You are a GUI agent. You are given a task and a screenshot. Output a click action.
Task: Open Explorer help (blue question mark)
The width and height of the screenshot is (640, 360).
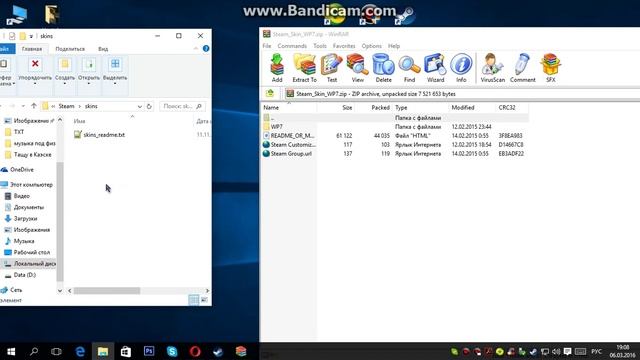(206, 48)
